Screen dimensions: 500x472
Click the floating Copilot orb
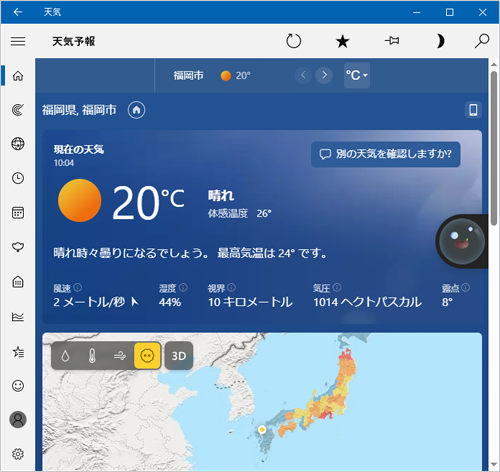tap(462, 241)
